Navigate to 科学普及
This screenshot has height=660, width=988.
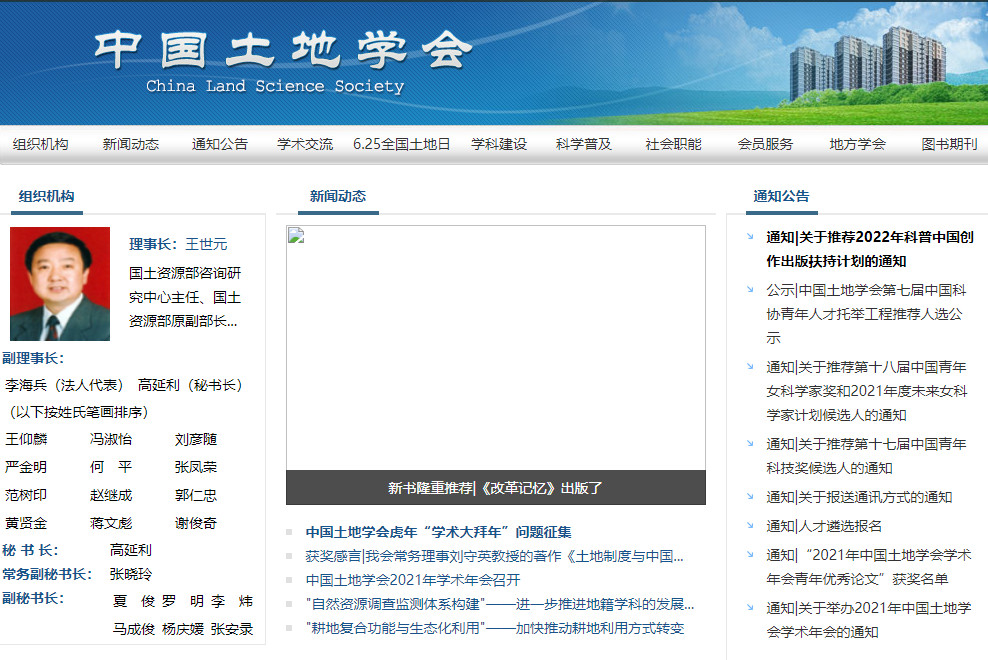pyautogui.click(x=583, y=144)
